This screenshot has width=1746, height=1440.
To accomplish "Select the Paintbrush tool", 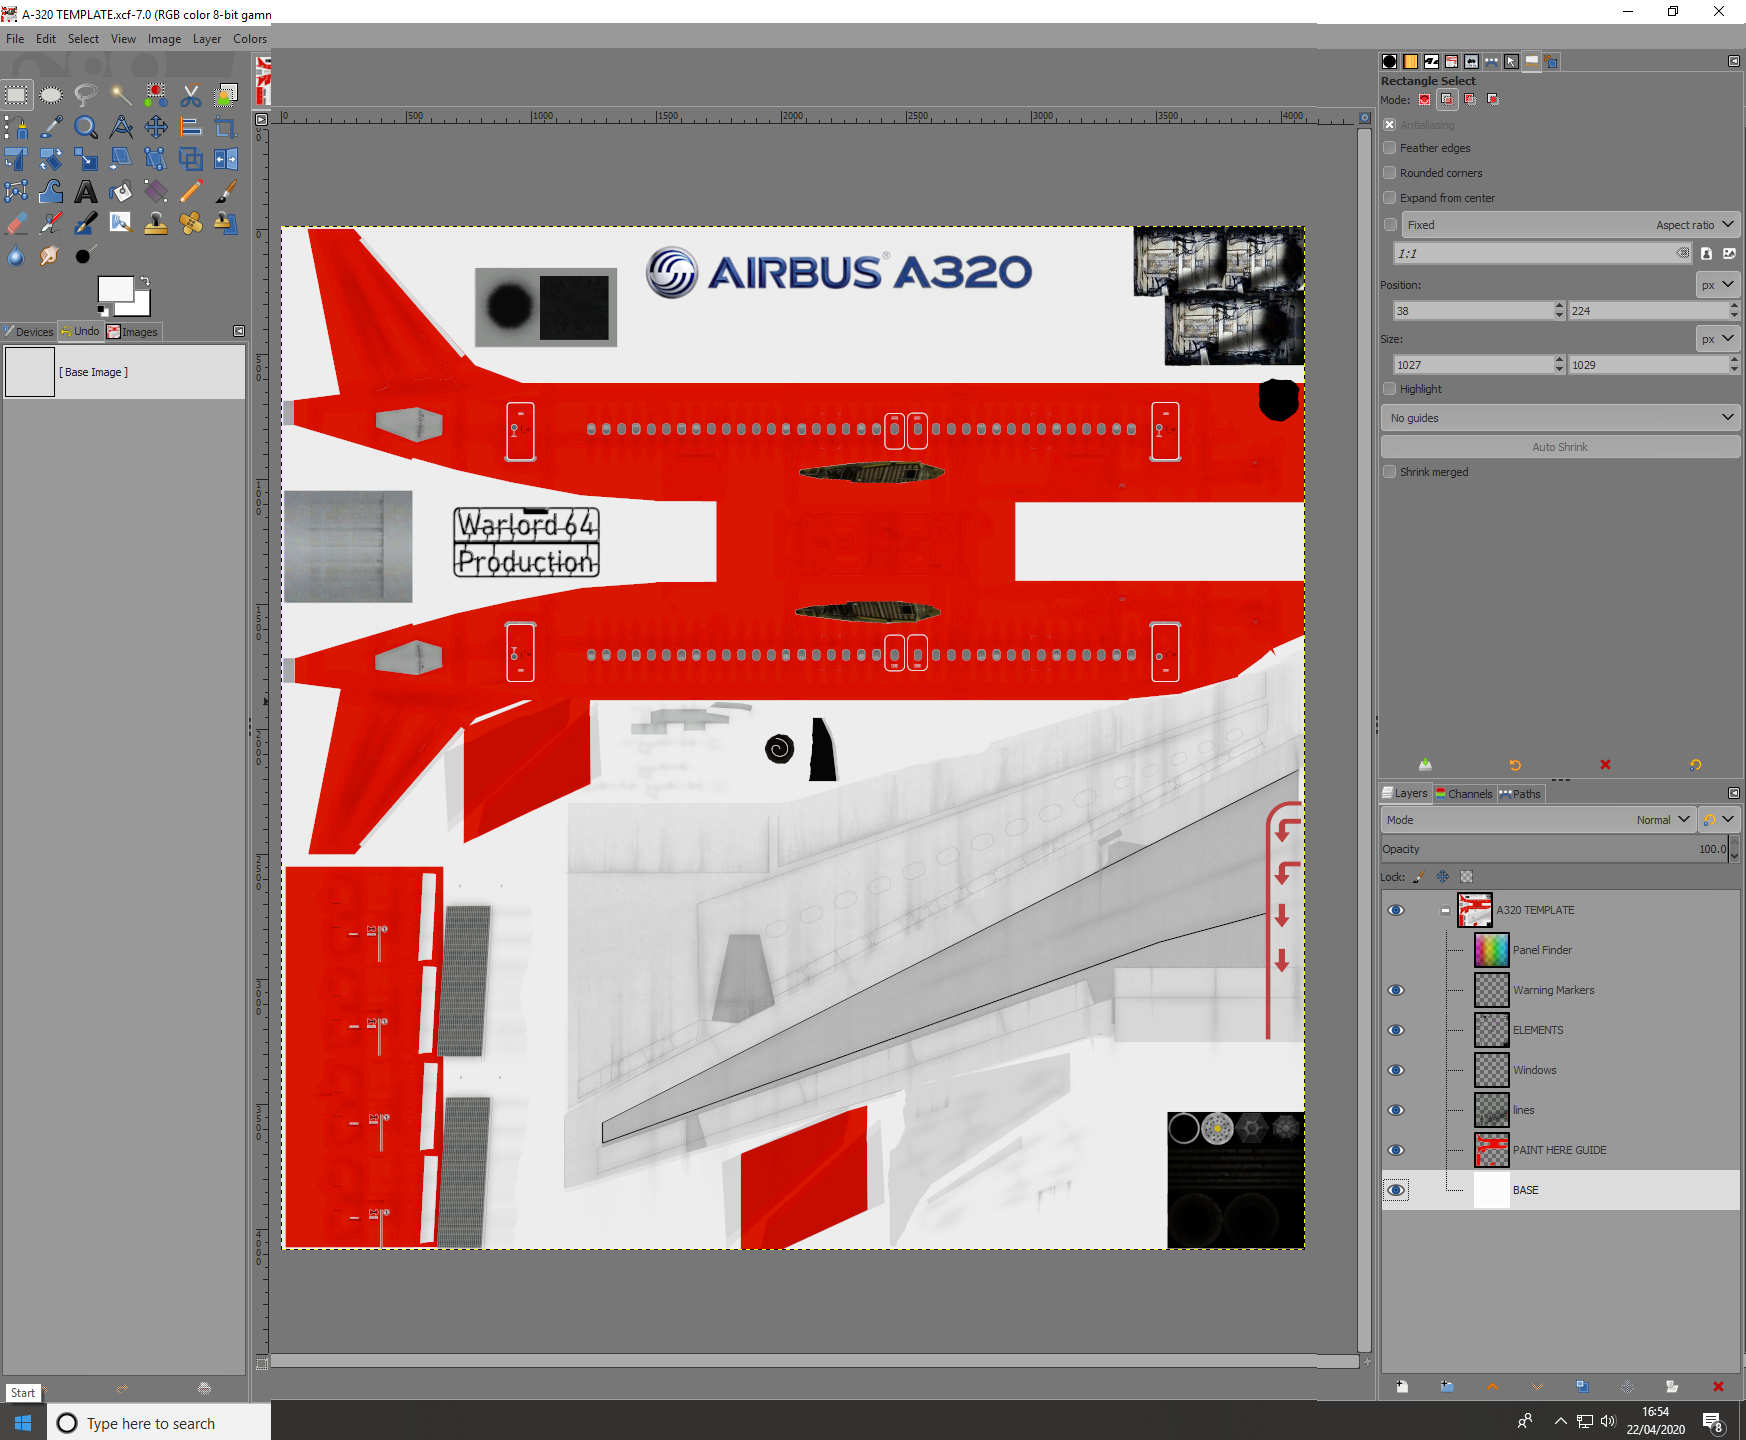I will pyautogui.click(x=225, y=191).
